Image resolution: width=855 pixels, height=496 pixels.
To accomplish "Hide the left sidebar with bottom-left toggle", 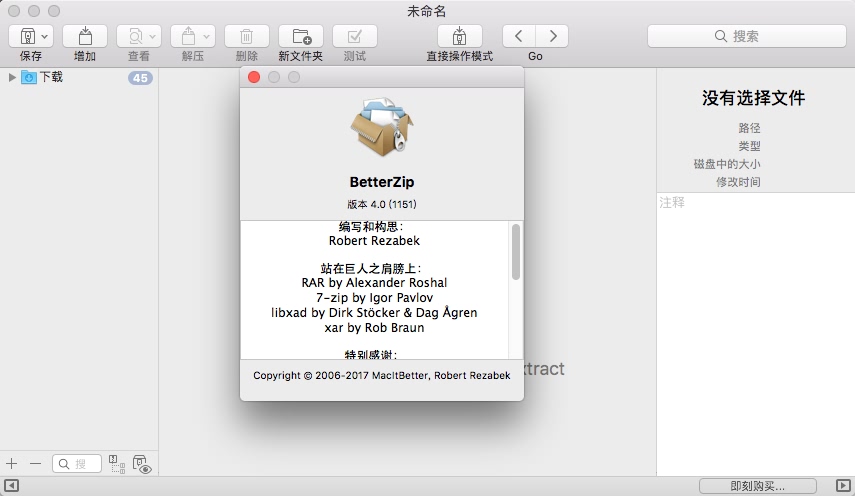I will click(11, 486).
